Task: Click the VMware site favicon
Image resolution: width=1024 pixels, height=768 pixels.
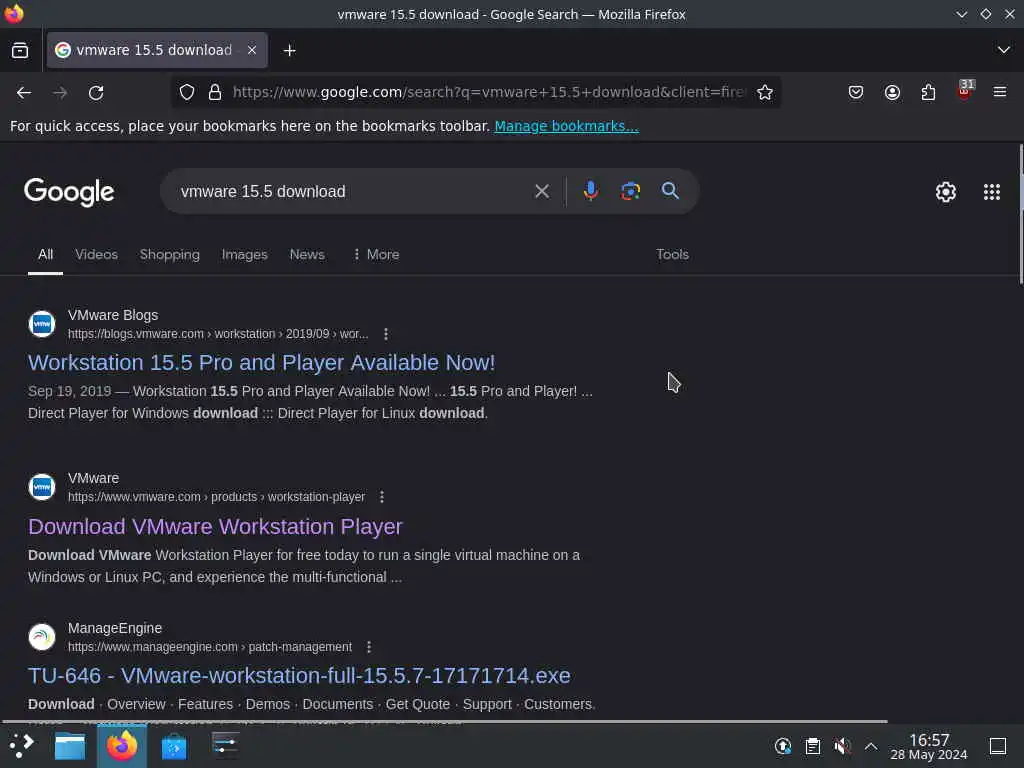Action: tap(42, 487)
